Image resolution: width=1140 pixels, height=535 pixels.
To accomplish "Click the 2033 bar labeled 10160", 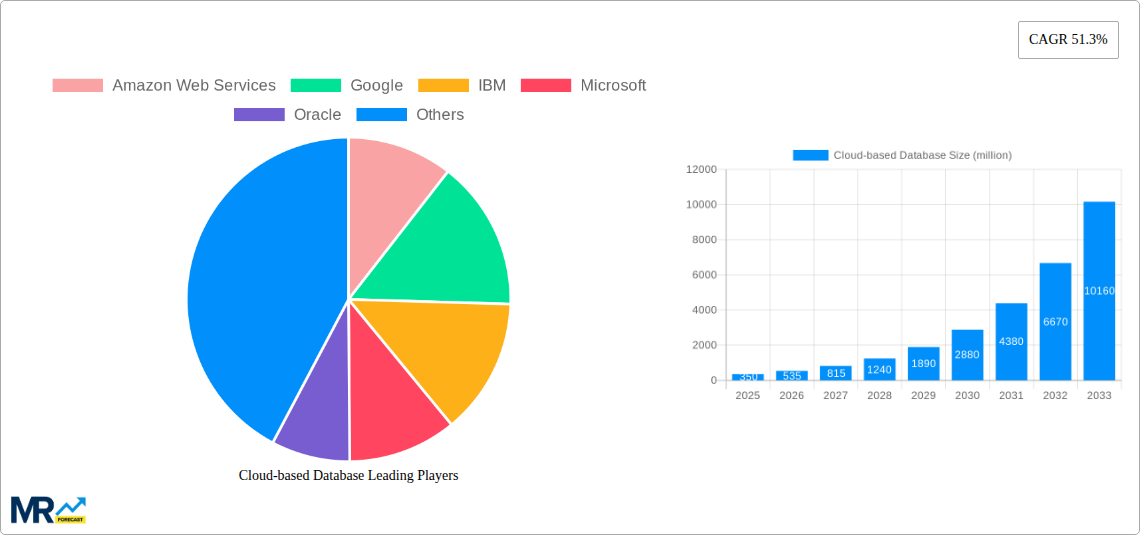I will tap(1099, 291).
